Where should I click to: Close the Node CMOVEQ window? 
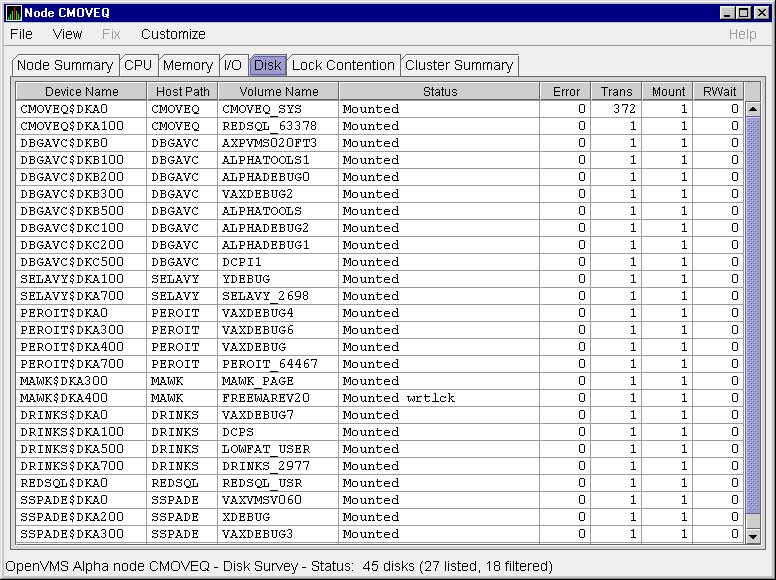pos(761,13)
